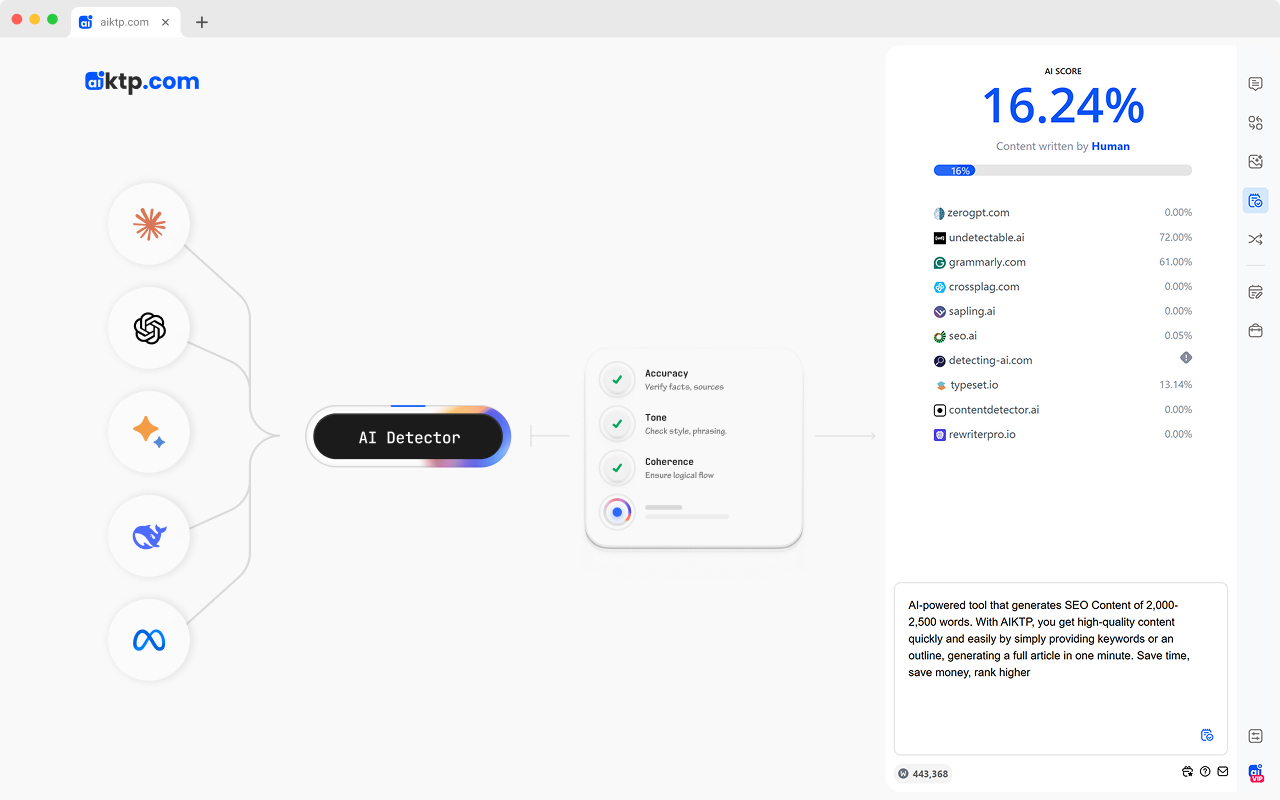This screenshot has width=1280, height=800.
Task: Select the Gemini model icon
Action: [148, 432]
